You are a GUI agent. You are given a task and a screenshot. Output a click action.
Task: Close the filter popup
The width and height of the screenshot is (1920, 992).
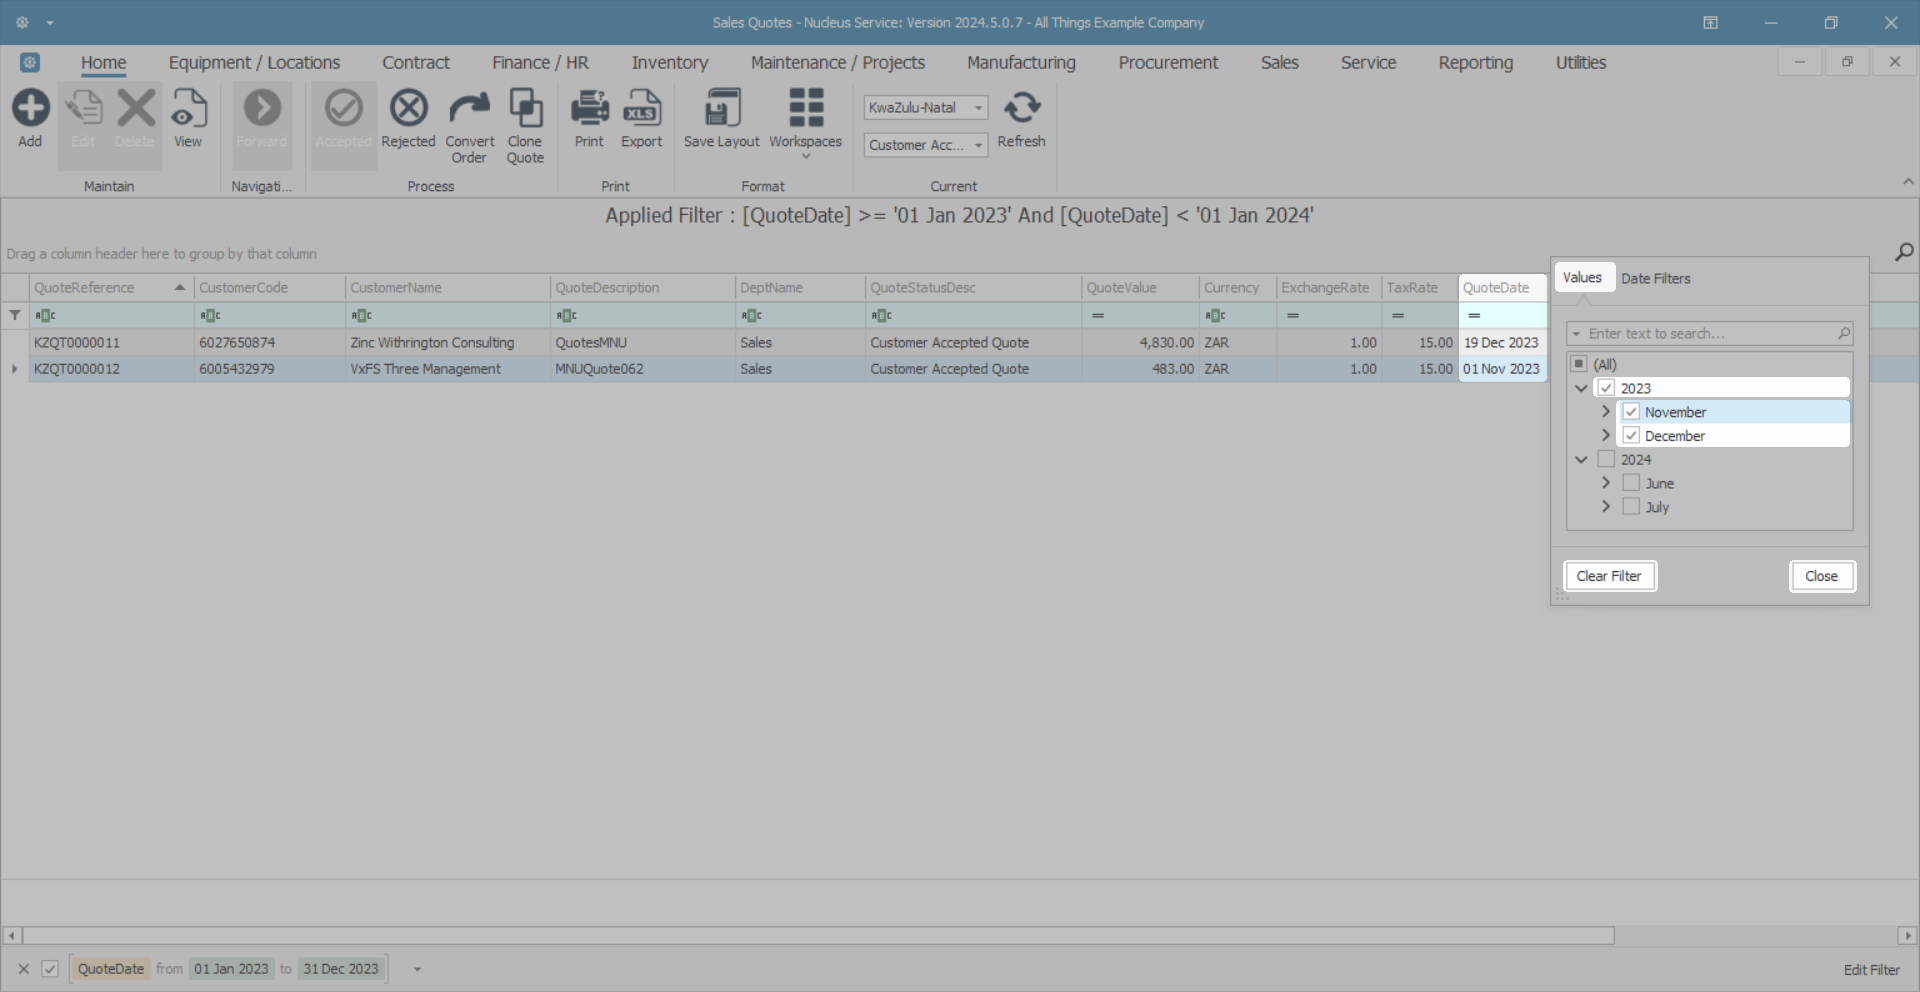pyautogui.click(x=1821, y=576)
